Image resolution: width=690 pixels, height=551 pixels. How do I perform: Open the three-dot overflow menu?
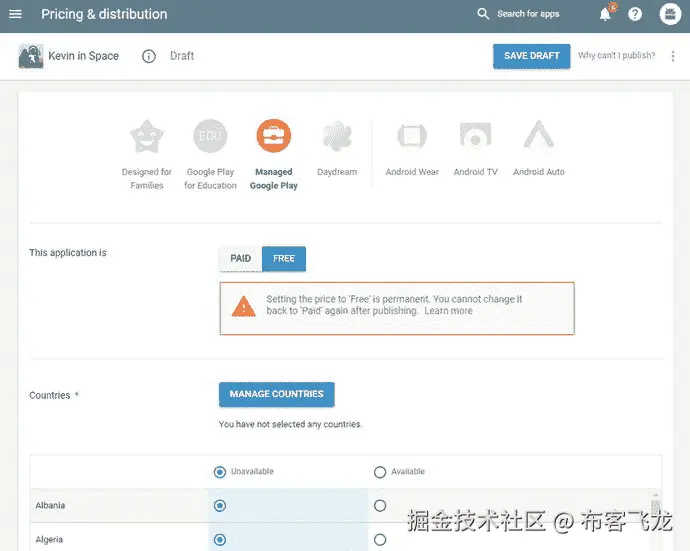(673, 56)
